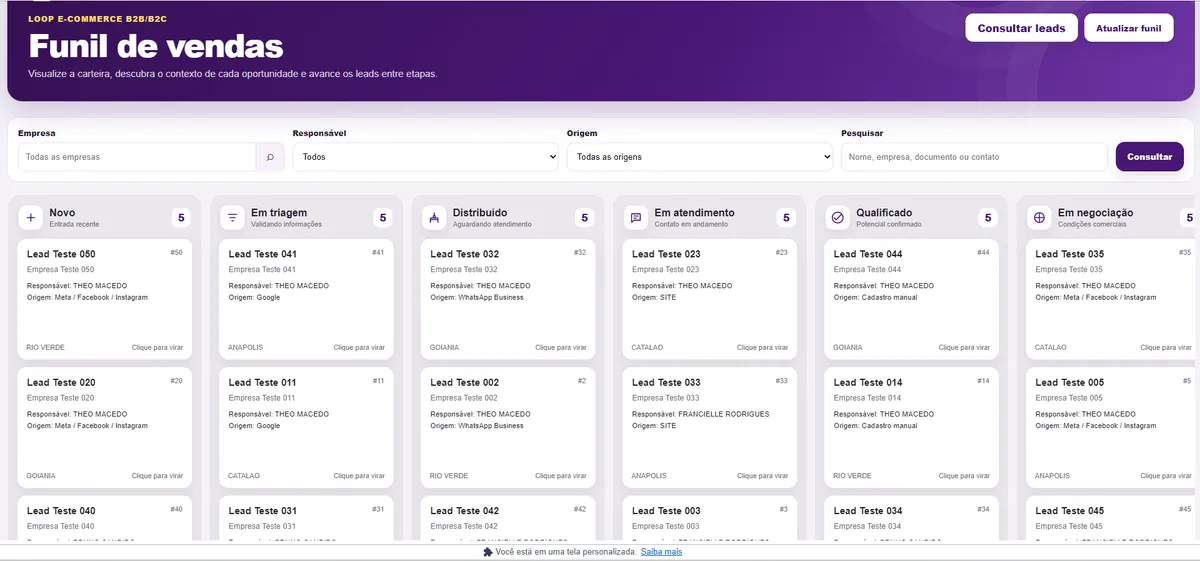Click the Lead Teste 005 title
This screenshot has width=1200, height=561.
point(1070,383)
